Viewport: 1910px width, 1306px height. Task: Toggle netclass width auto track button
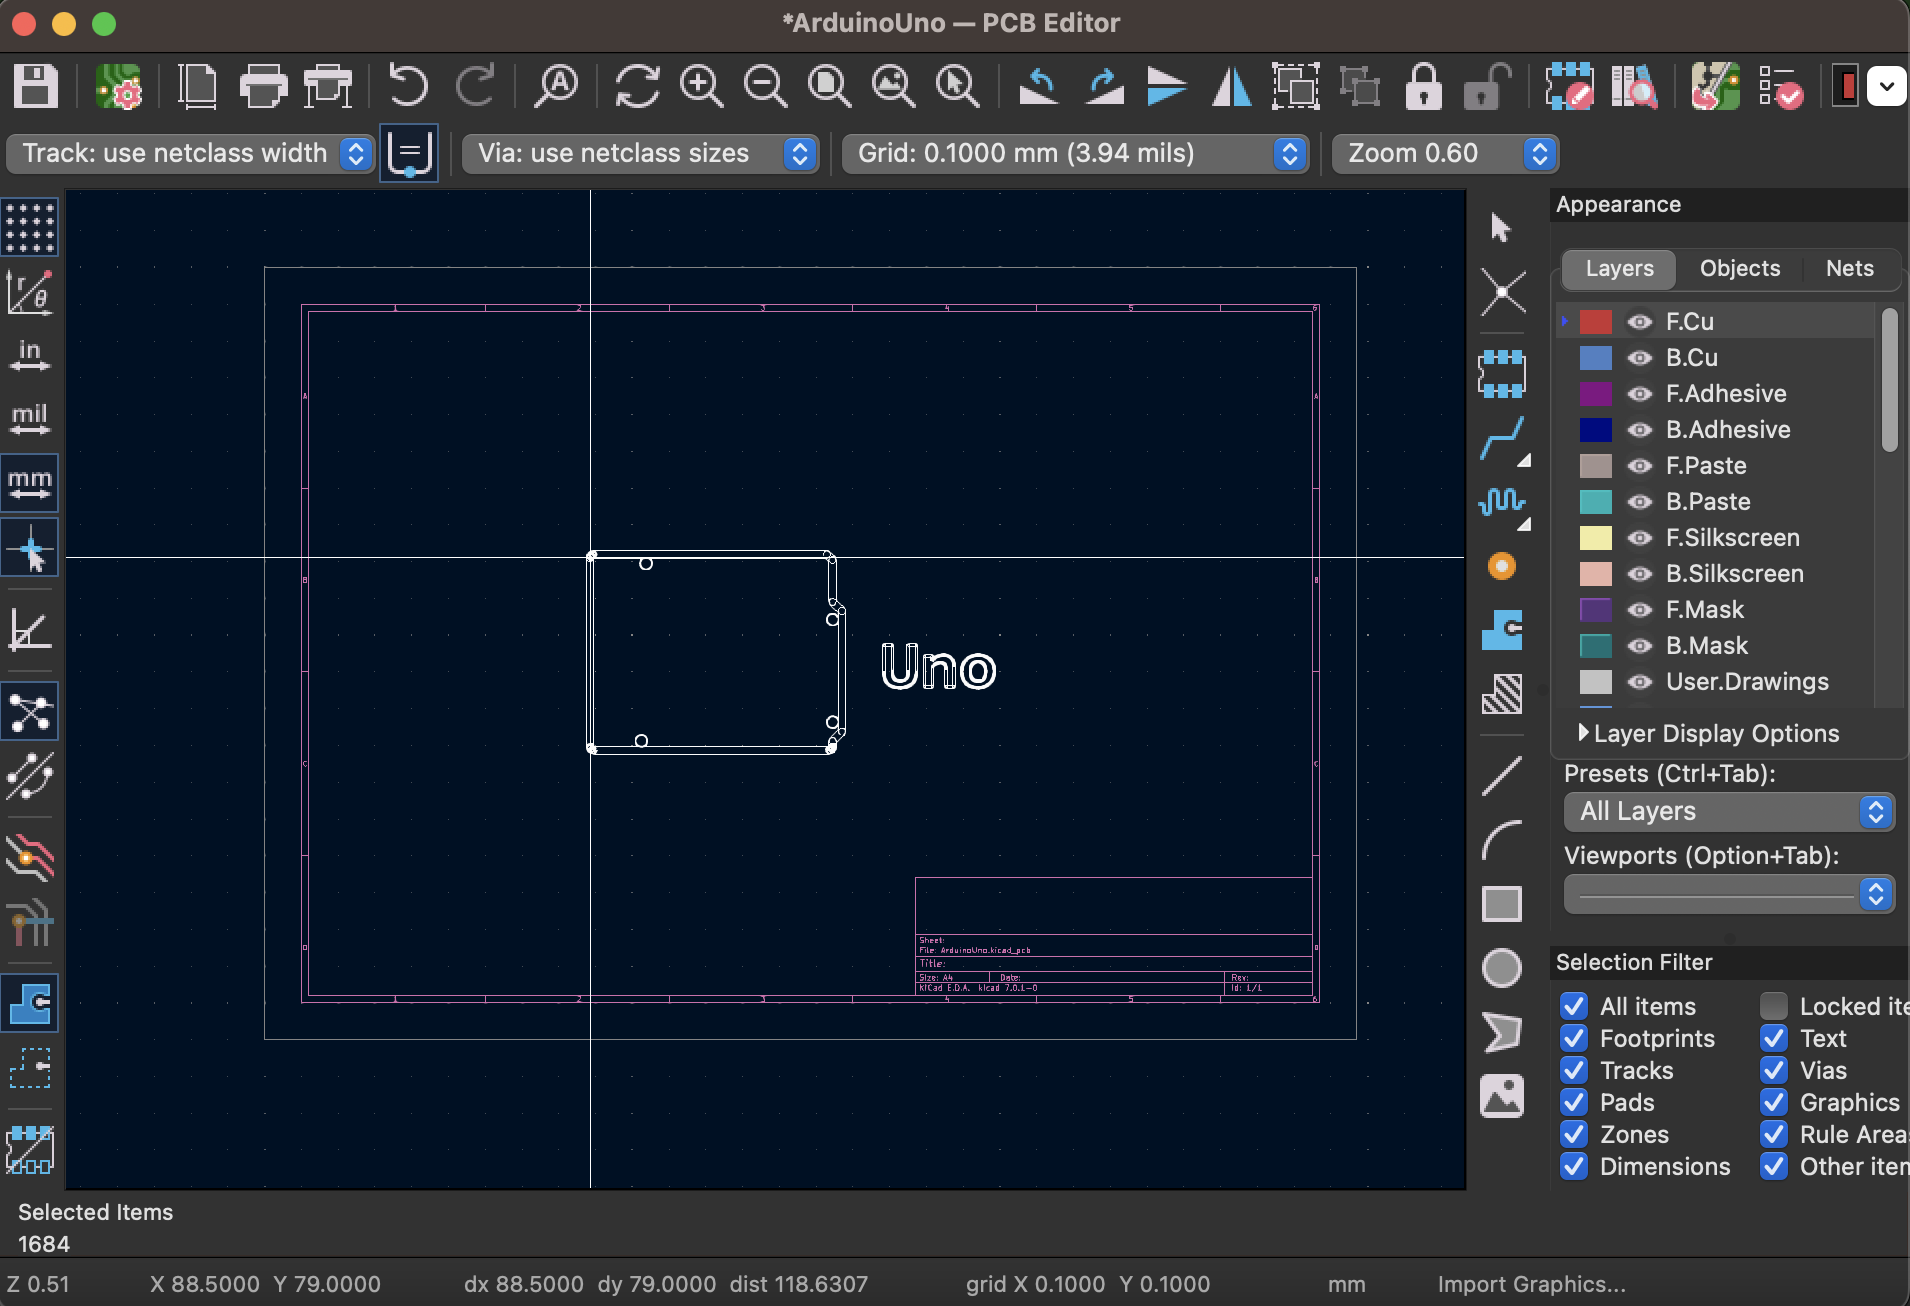pos(409,153)
